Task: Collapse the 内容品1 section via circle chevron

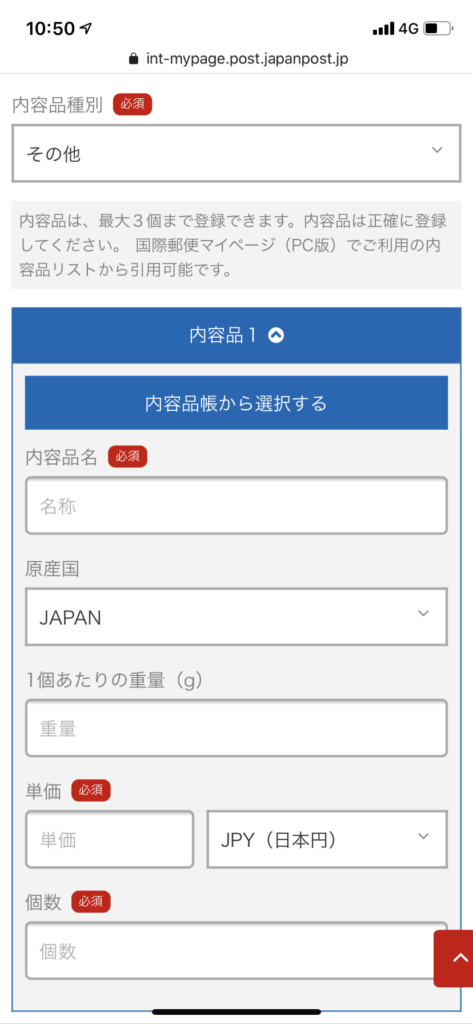Action: (276, 336)
